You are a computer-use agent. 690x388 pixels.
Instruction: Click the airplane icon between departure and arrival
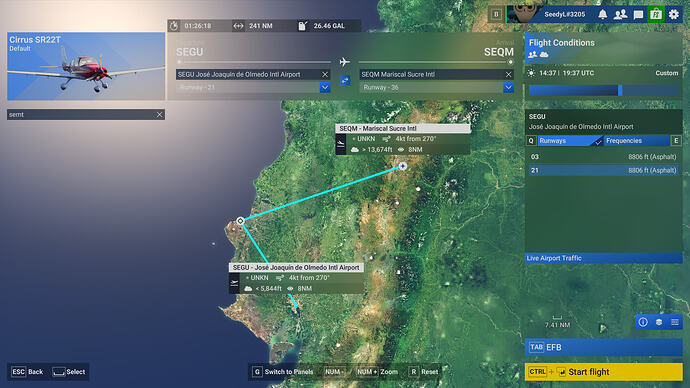point(345,62)
